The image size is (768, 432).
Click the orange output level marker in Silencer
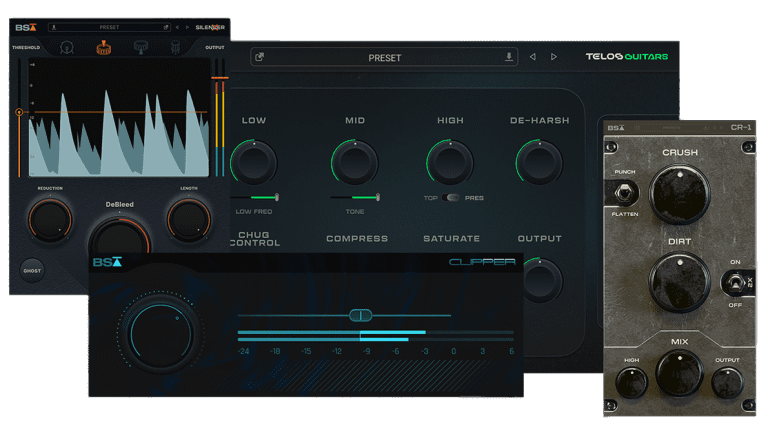[220, 78]
